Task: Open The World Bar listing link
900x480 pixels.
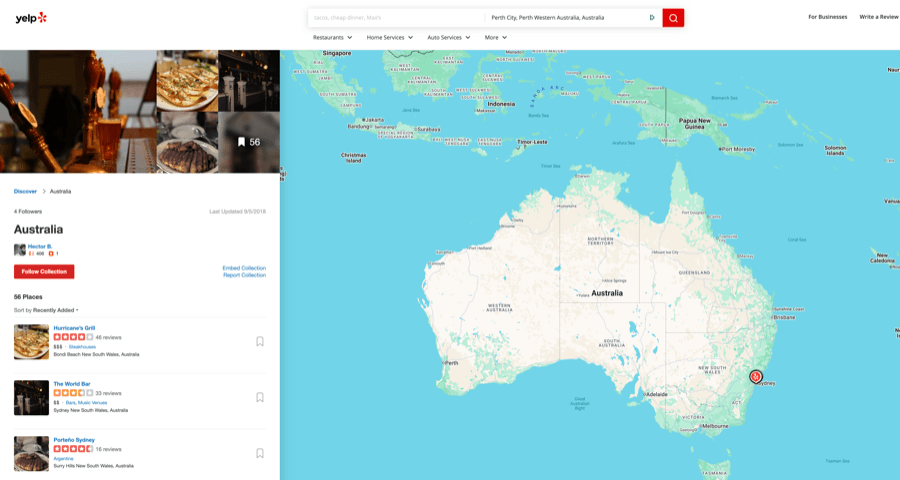Action: click(72, 384)
